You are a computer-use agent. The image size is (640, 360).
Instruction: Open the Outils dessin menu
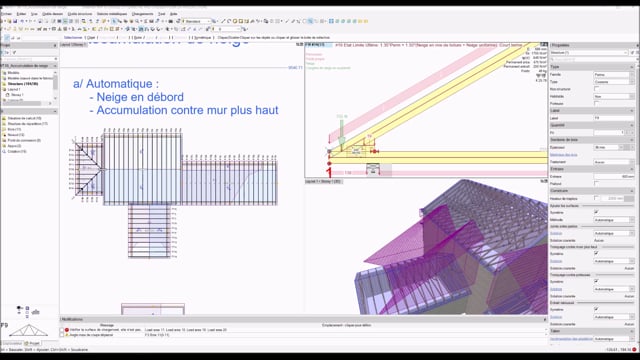click(x=52, y=14)
